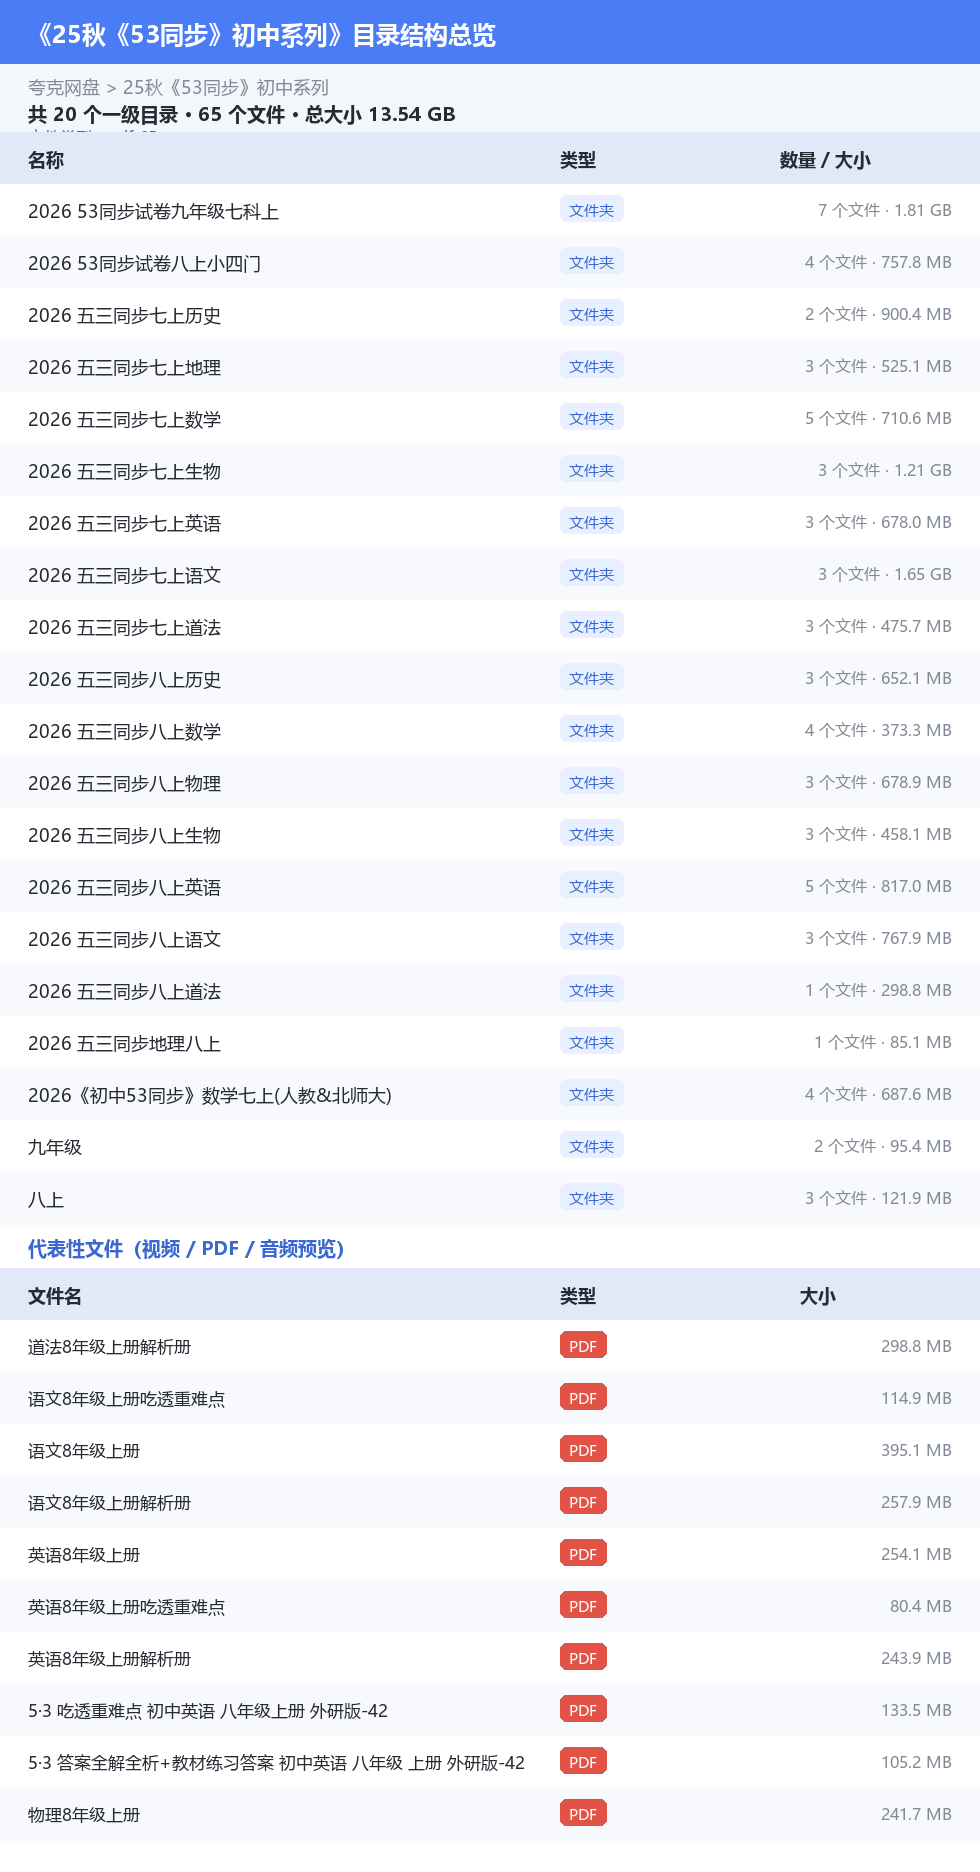Open the 2026 五三同步八上语文 entry
This screenshot has width=980, height=1872.
pyautogui.click(x=124, y=939)
